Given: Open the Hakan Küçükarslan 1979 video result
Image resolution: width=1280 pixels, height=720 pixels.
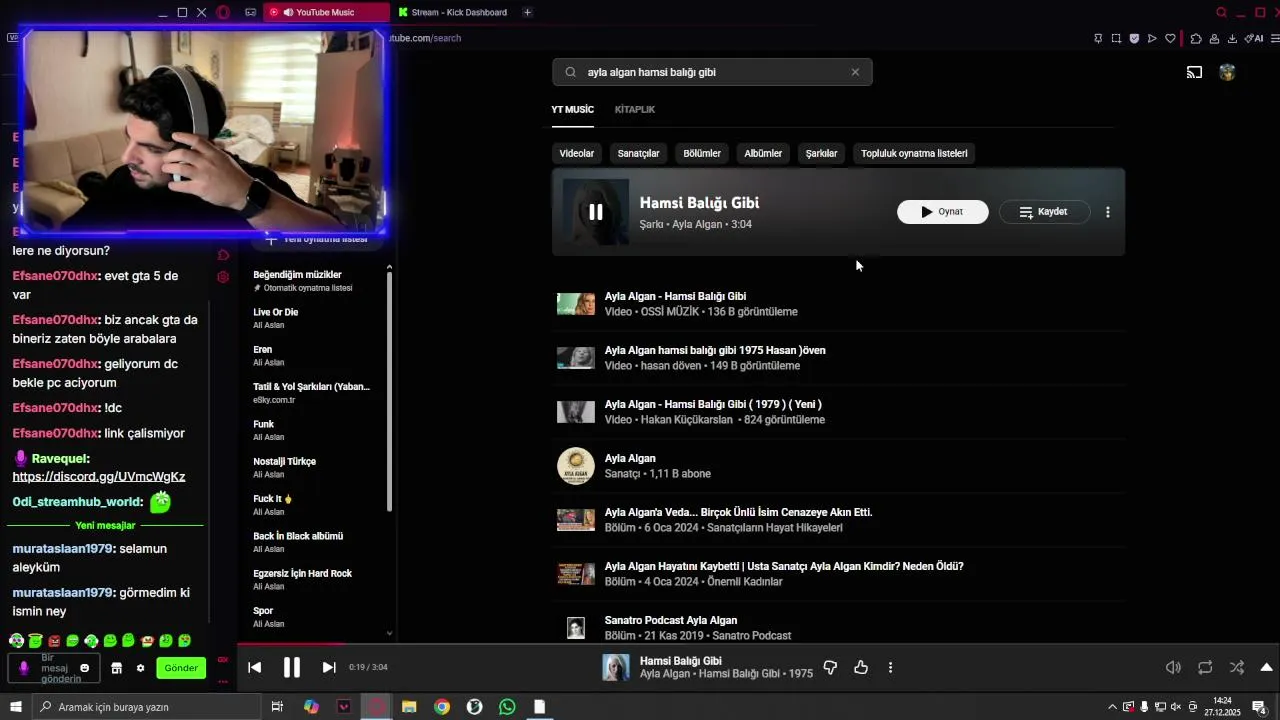Looking at the screenshot, I should 838,412.
